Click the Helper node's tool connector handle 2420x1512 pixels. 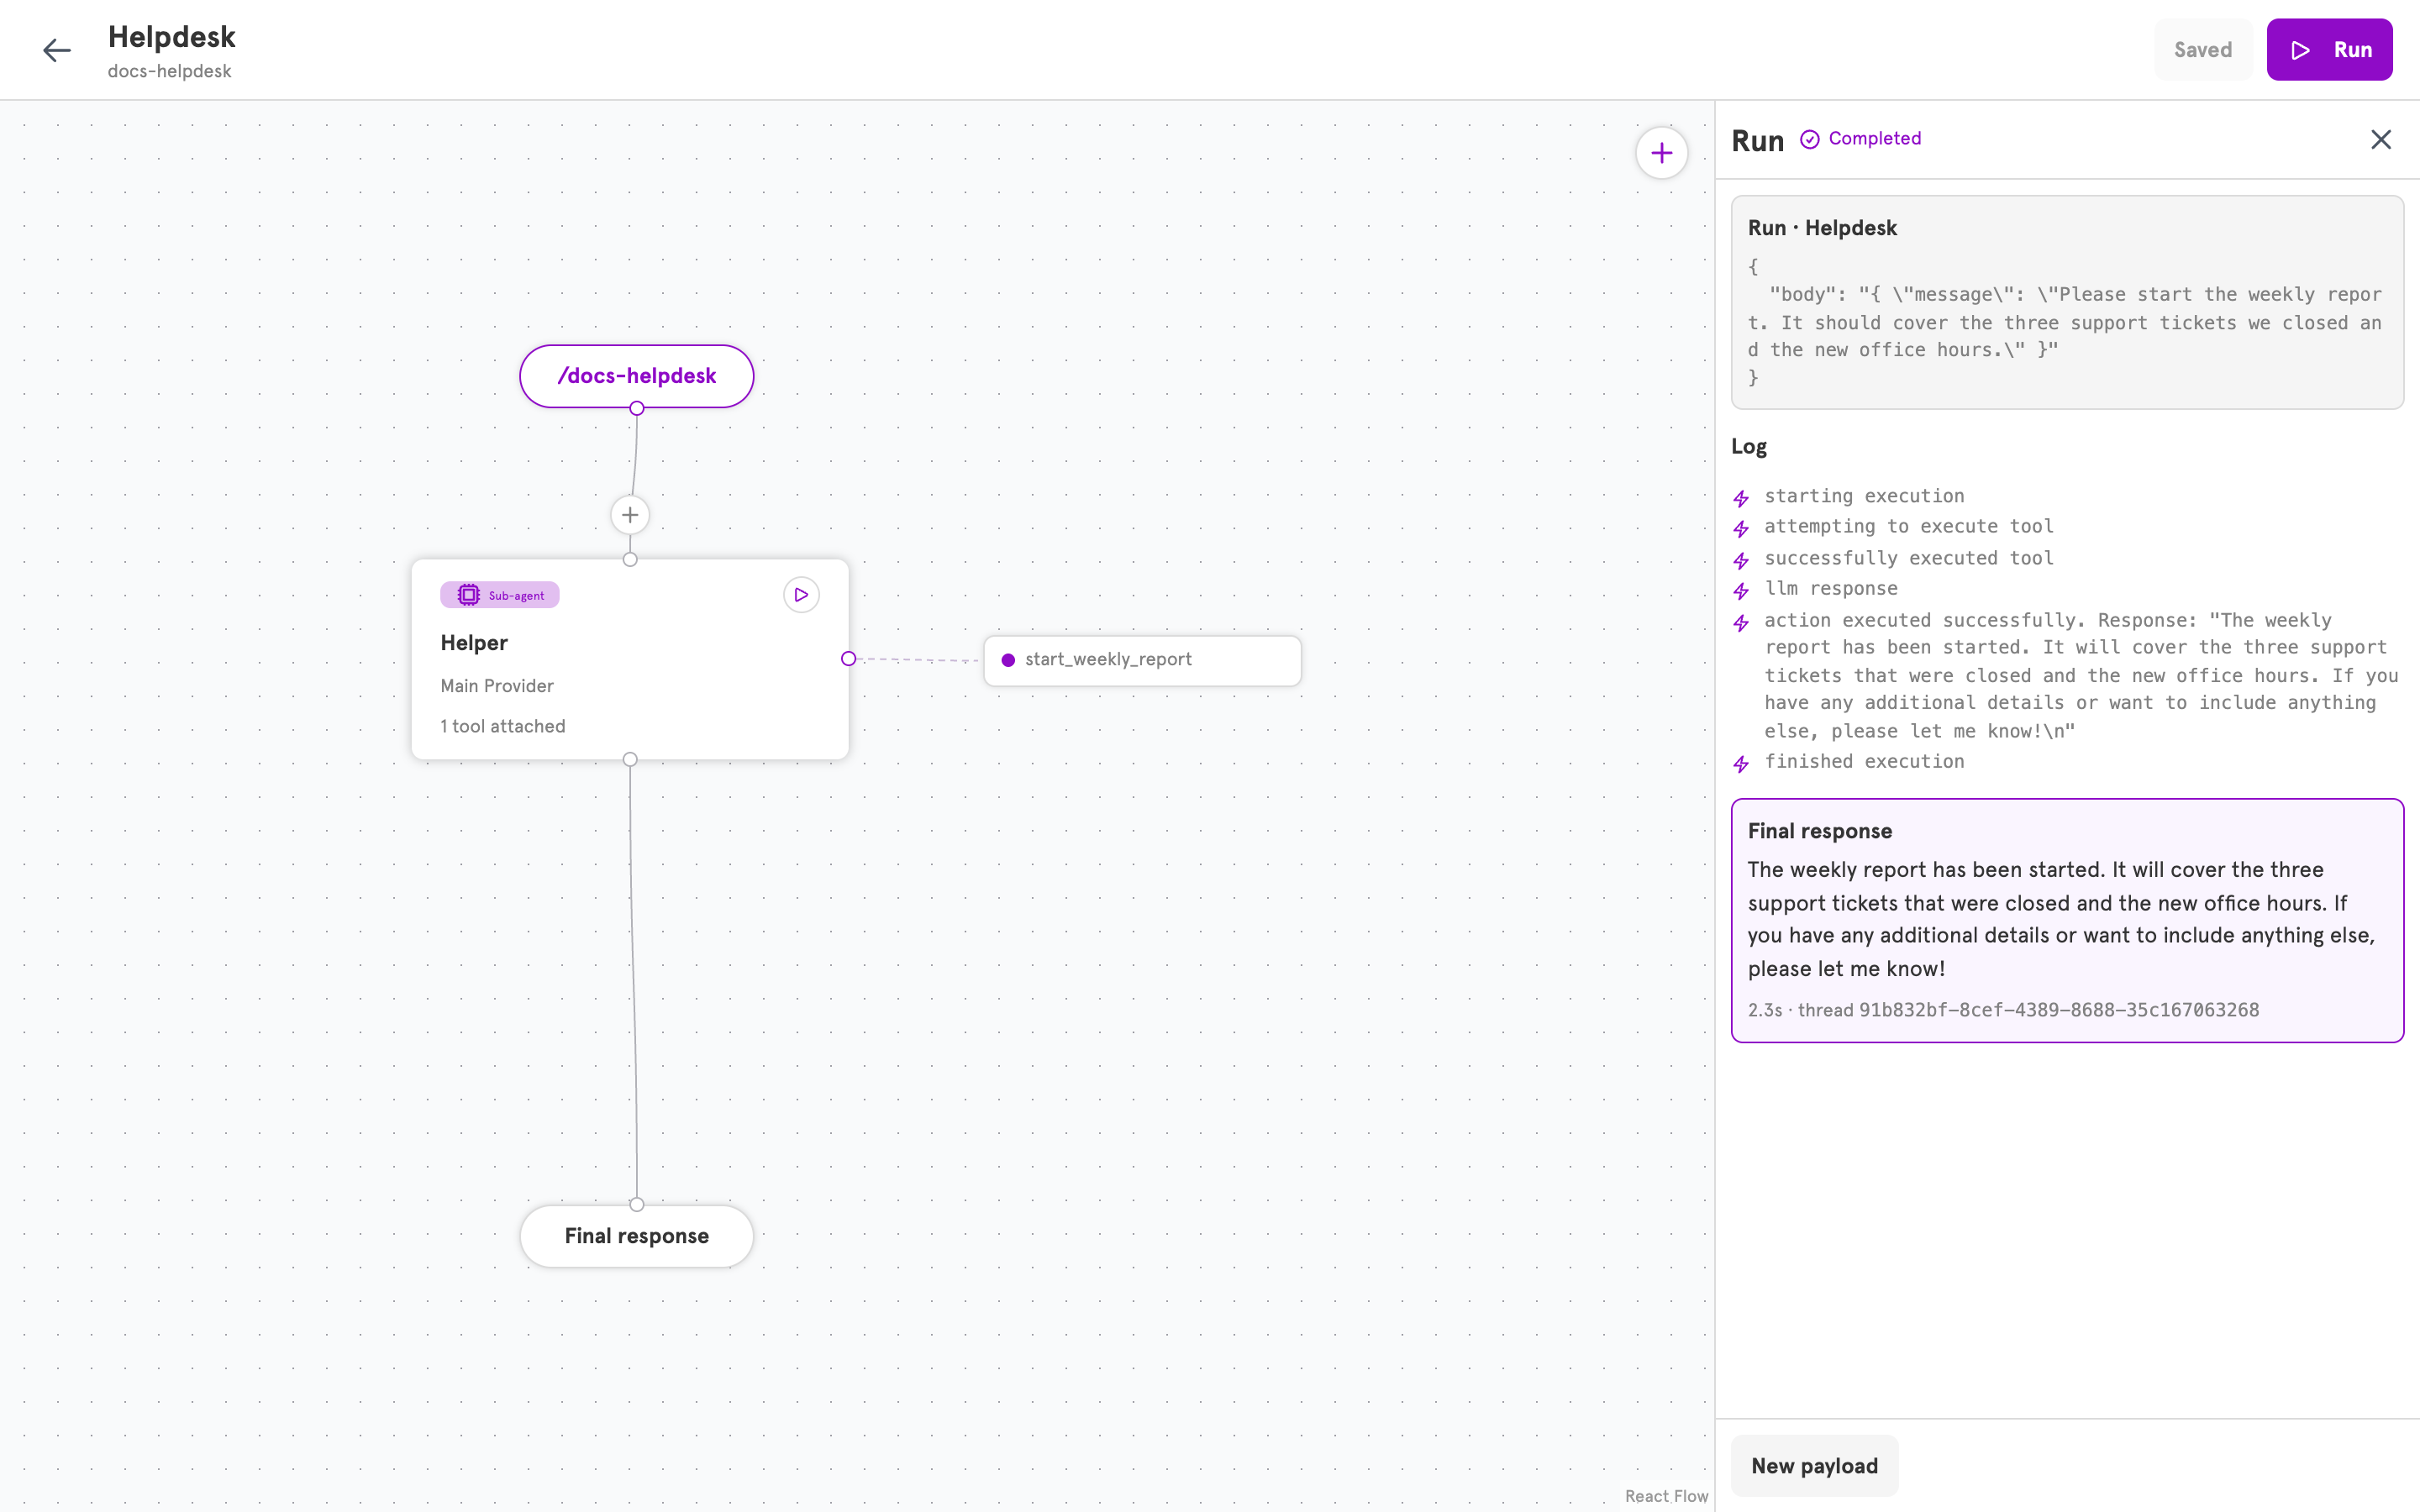848,658
